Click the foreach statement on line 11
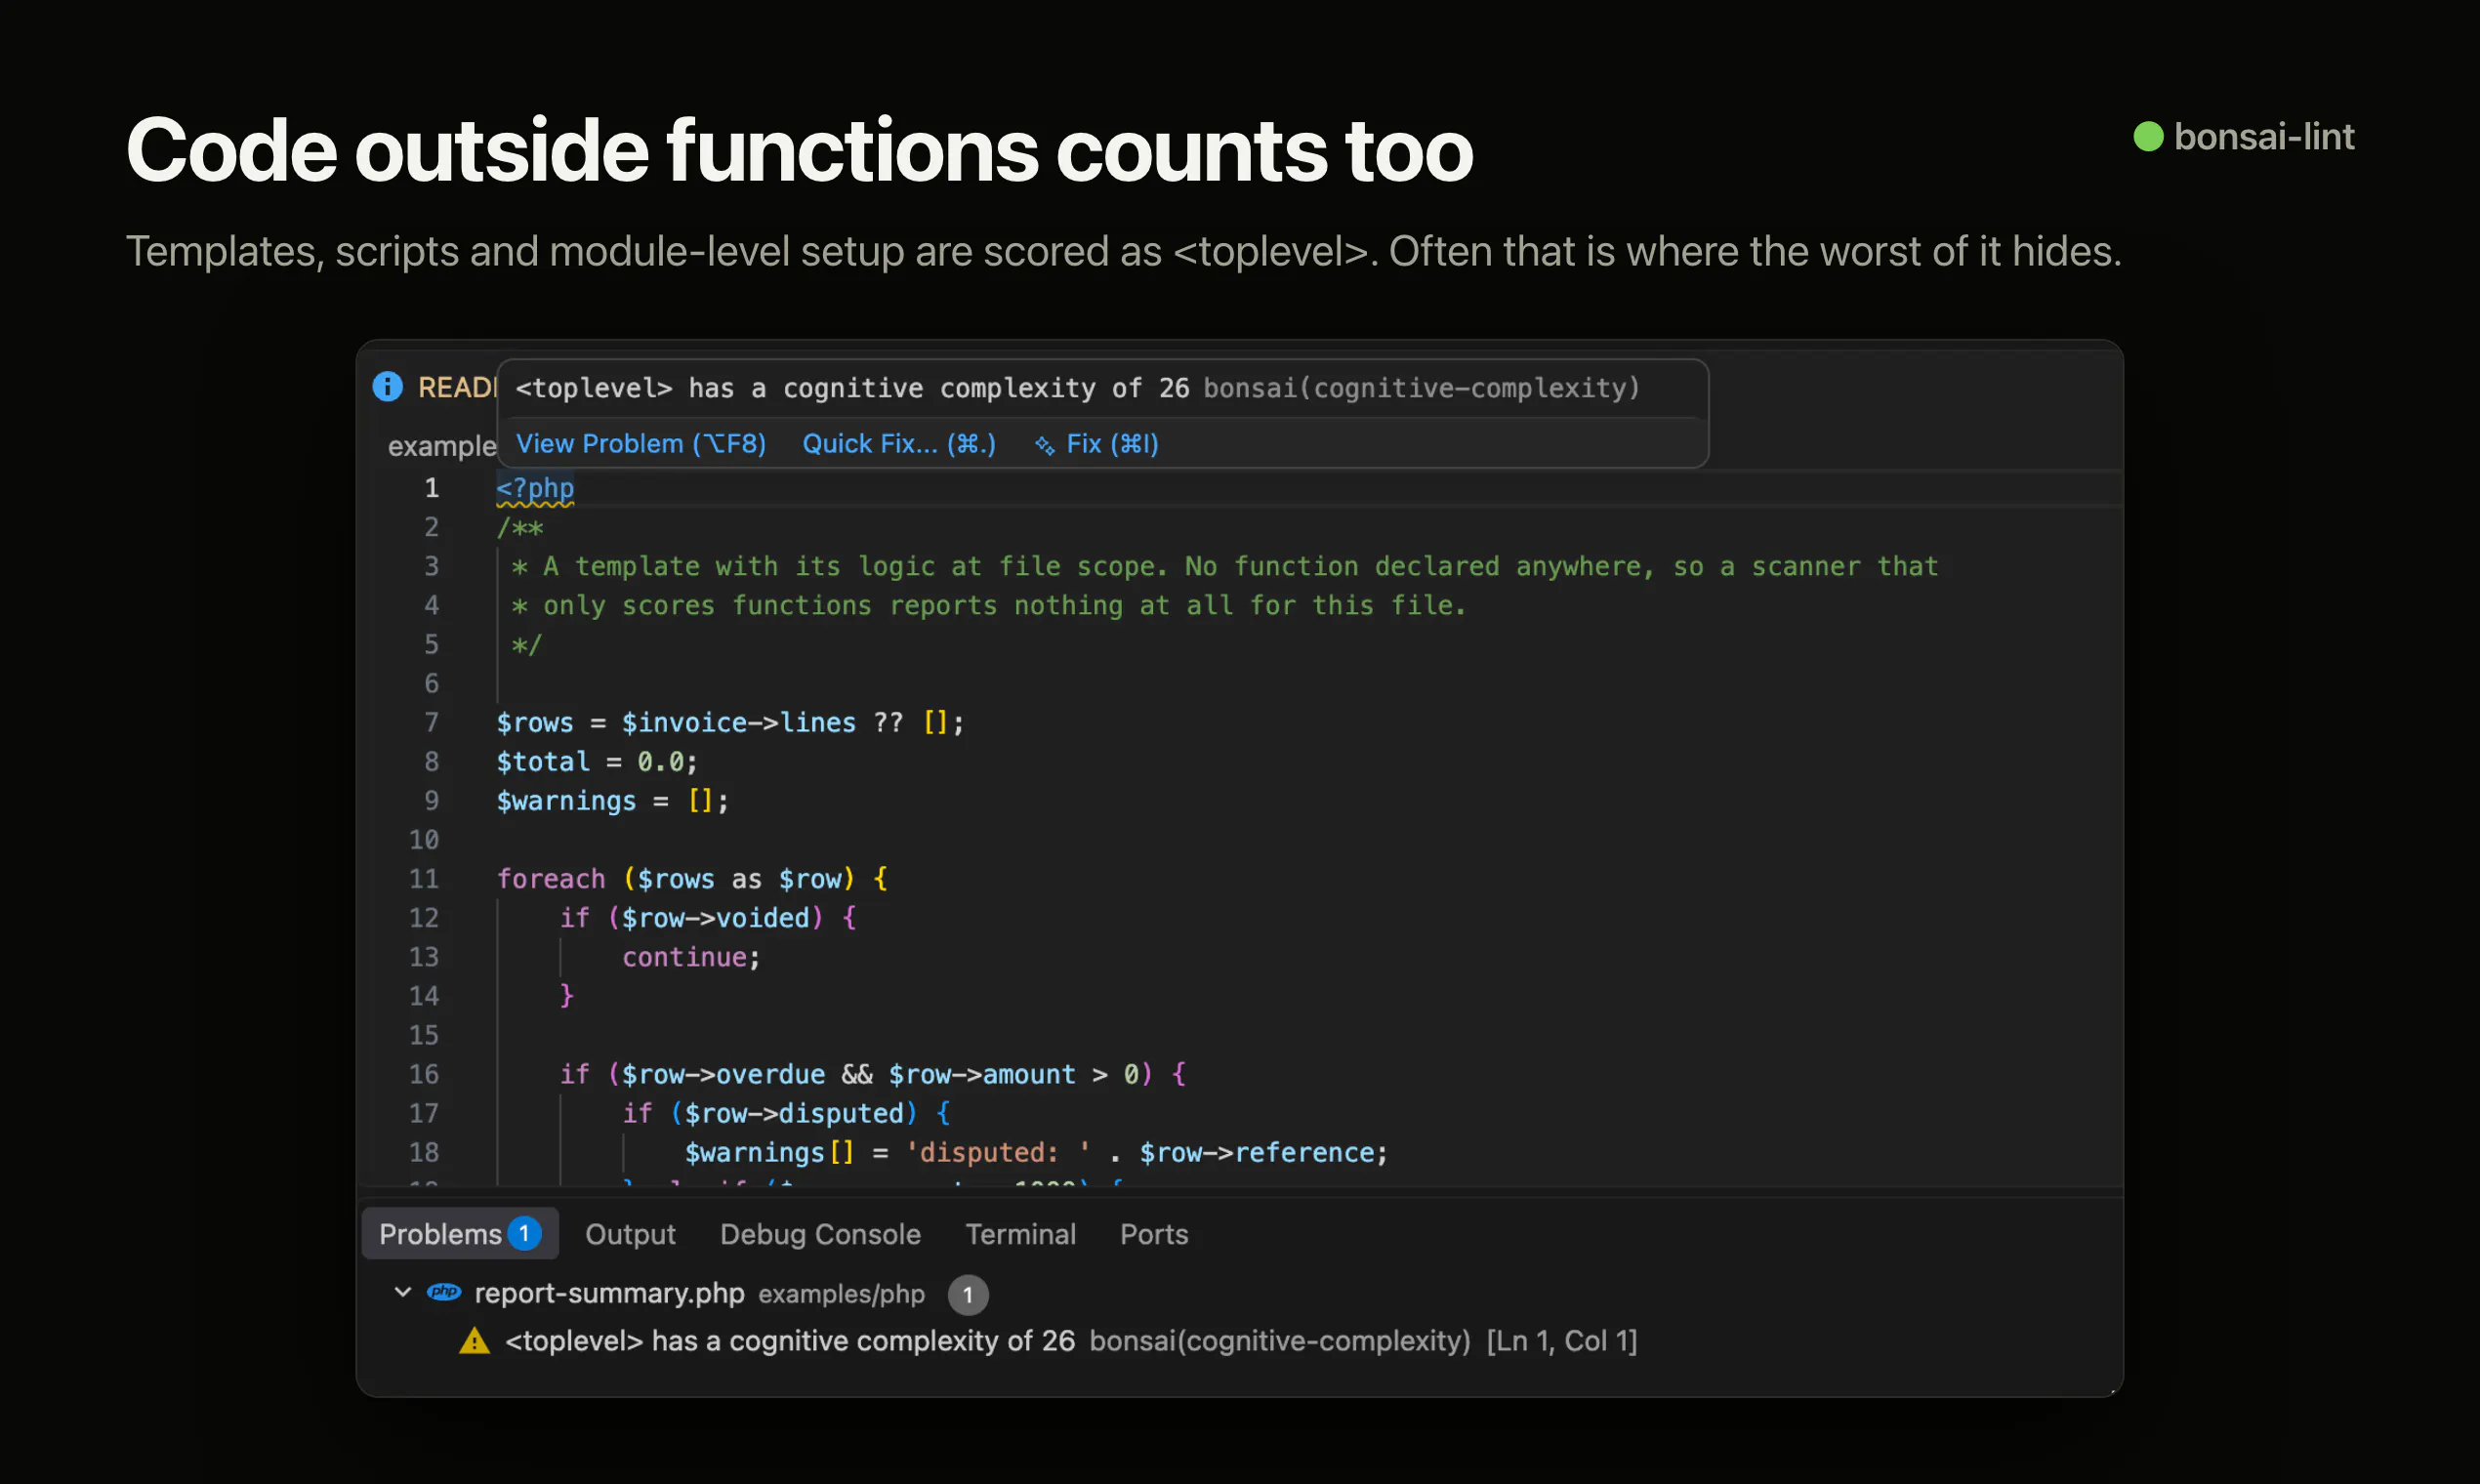The image size is (2480, 1484). 551,879
